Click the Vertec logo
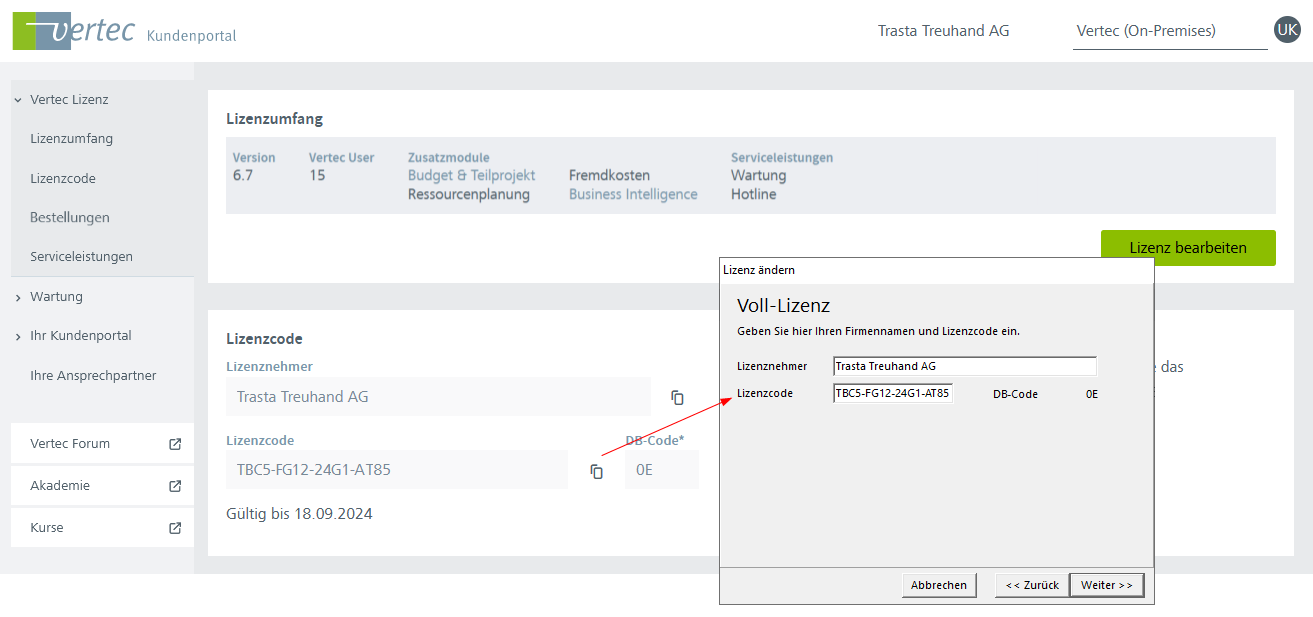The height and width of the screenshot is (617, 1313). tap(74, 30)
